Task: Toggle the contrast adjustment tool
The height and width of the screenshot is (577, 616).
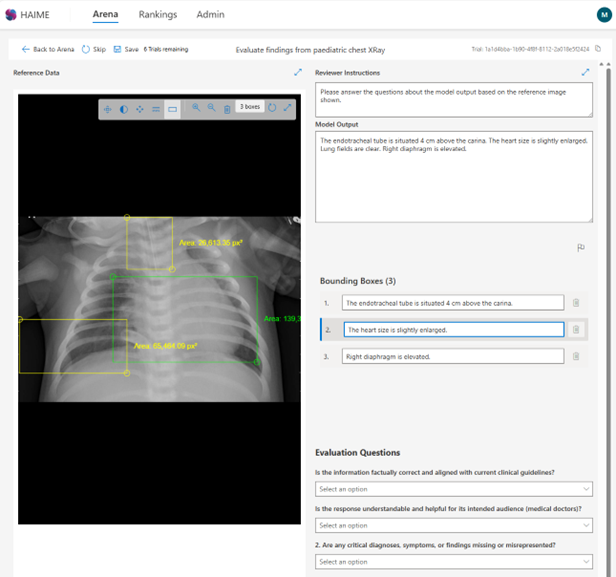Action: [x=124, y=109]
